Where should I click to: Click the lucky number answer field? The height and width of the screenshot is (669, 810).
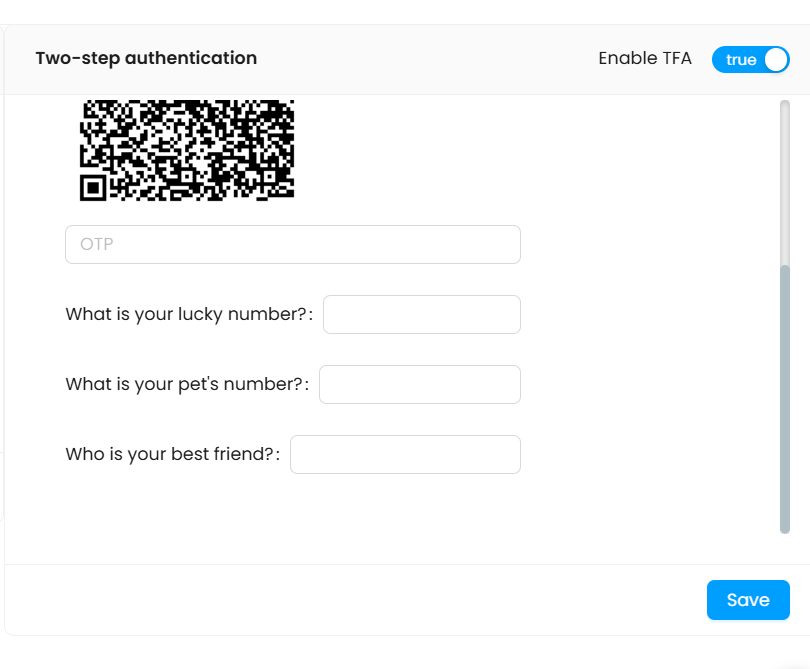point(421,315)
